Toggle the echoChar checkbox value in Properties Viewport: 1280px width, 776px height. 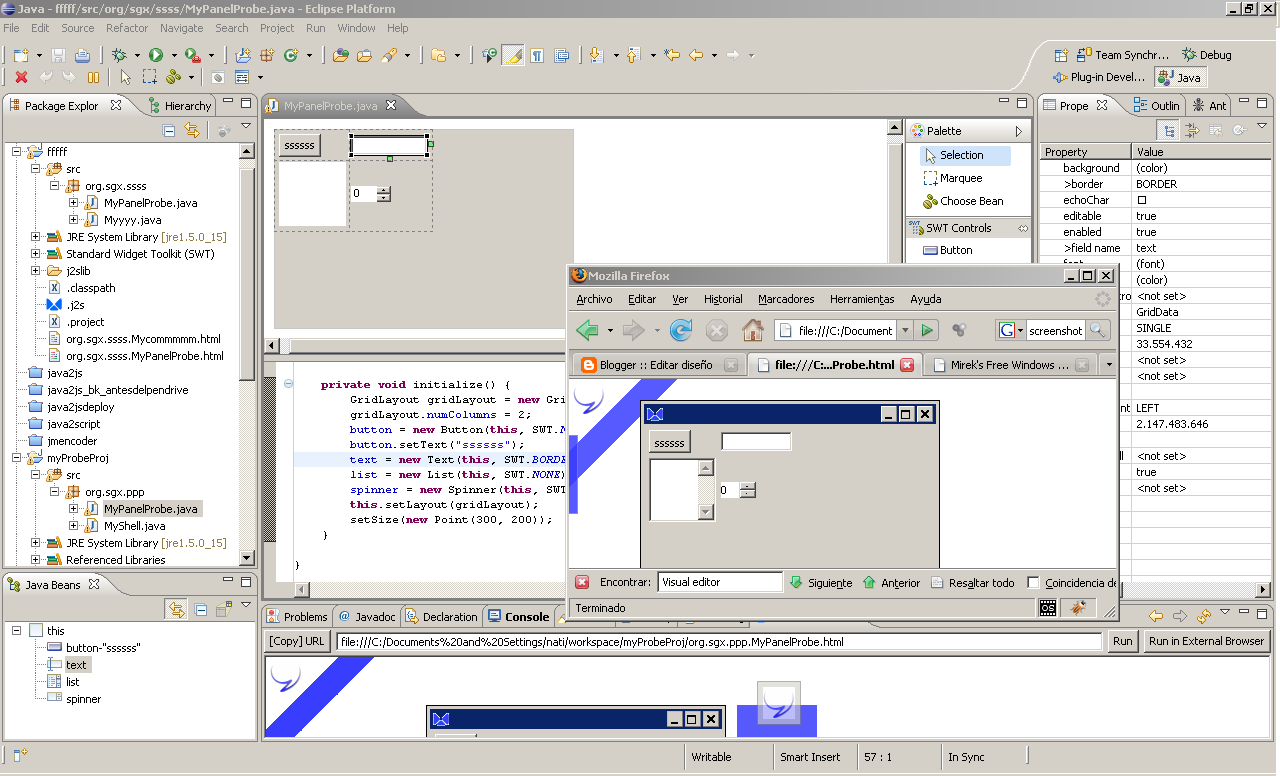tap(1142, 200)
